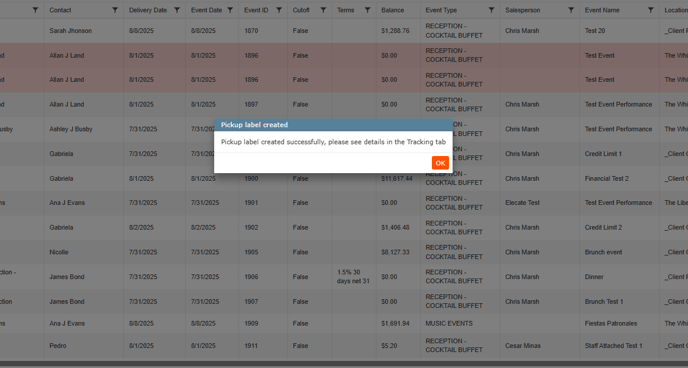Open the Event Name column filter icon
688x368 pixels.
[x=651, y=10]
